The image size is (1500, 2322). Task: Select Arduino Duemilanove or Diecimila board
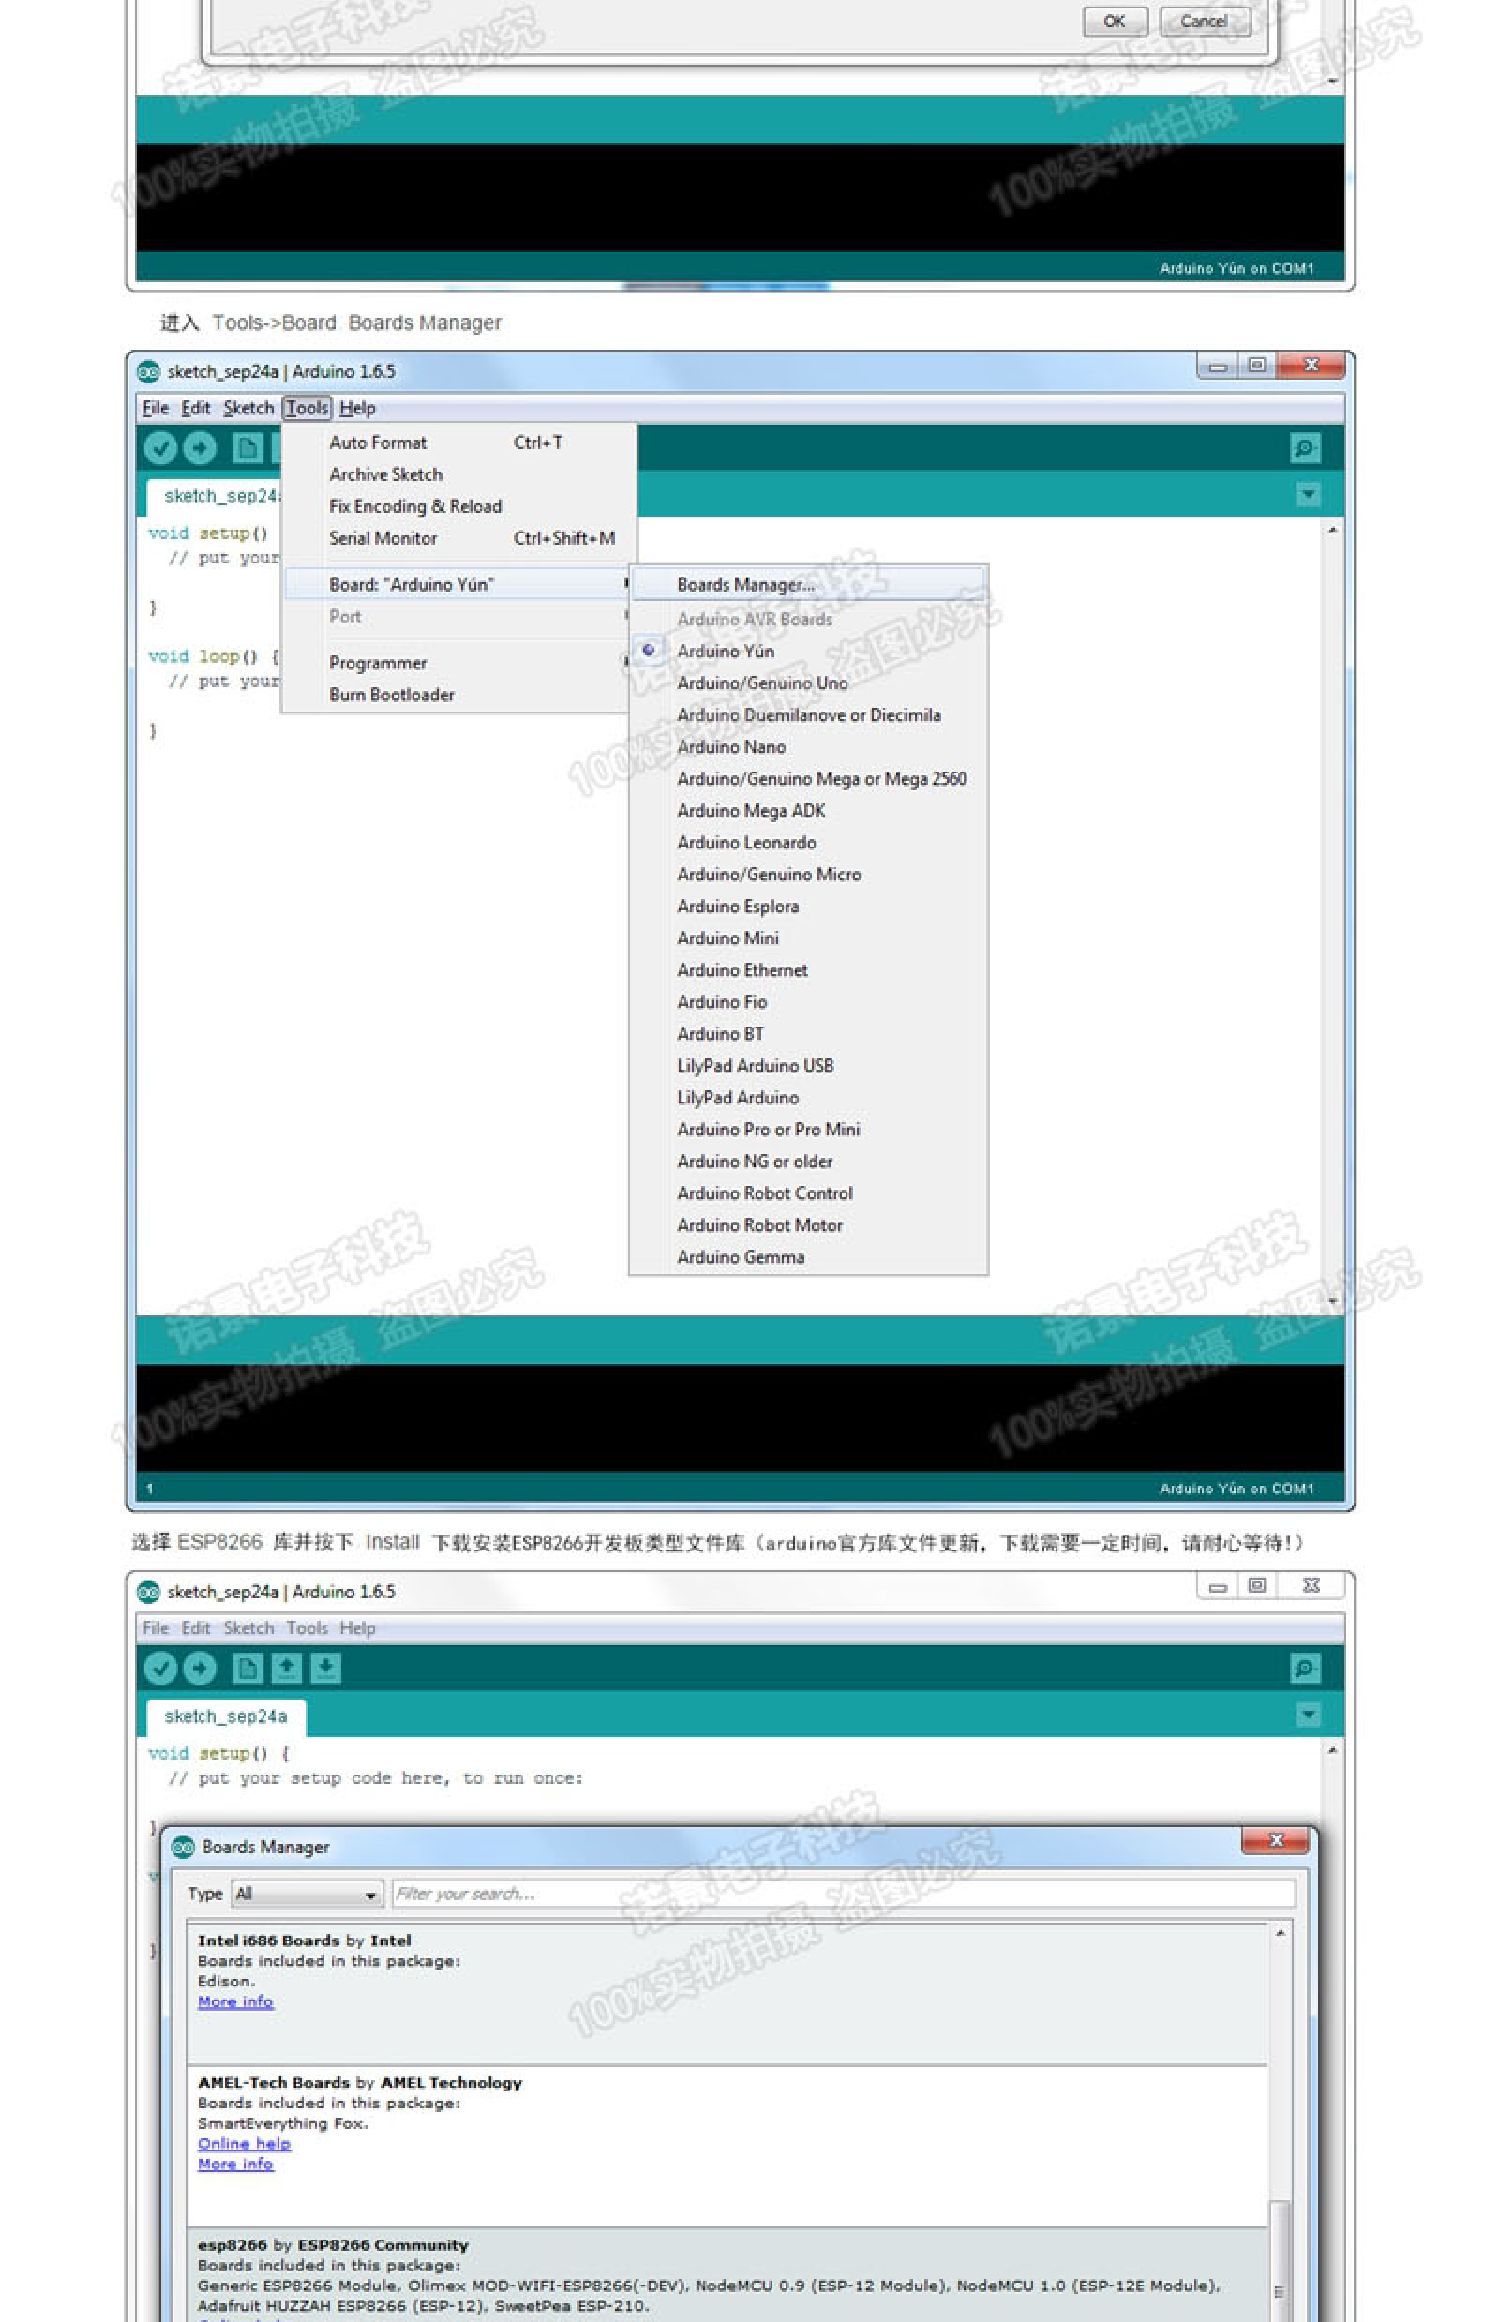tap(809, 715)
